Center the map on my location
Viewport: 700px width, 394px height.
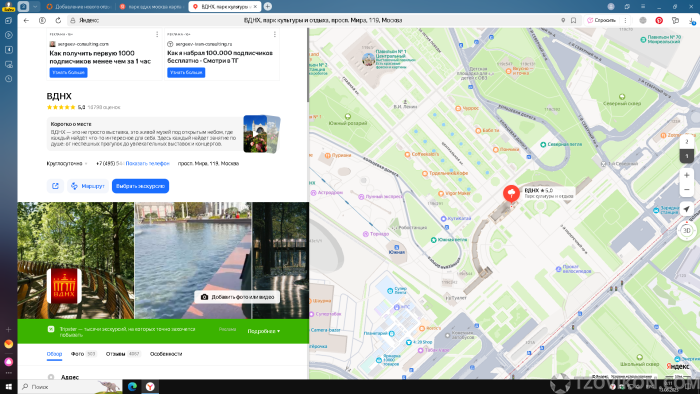687,209
